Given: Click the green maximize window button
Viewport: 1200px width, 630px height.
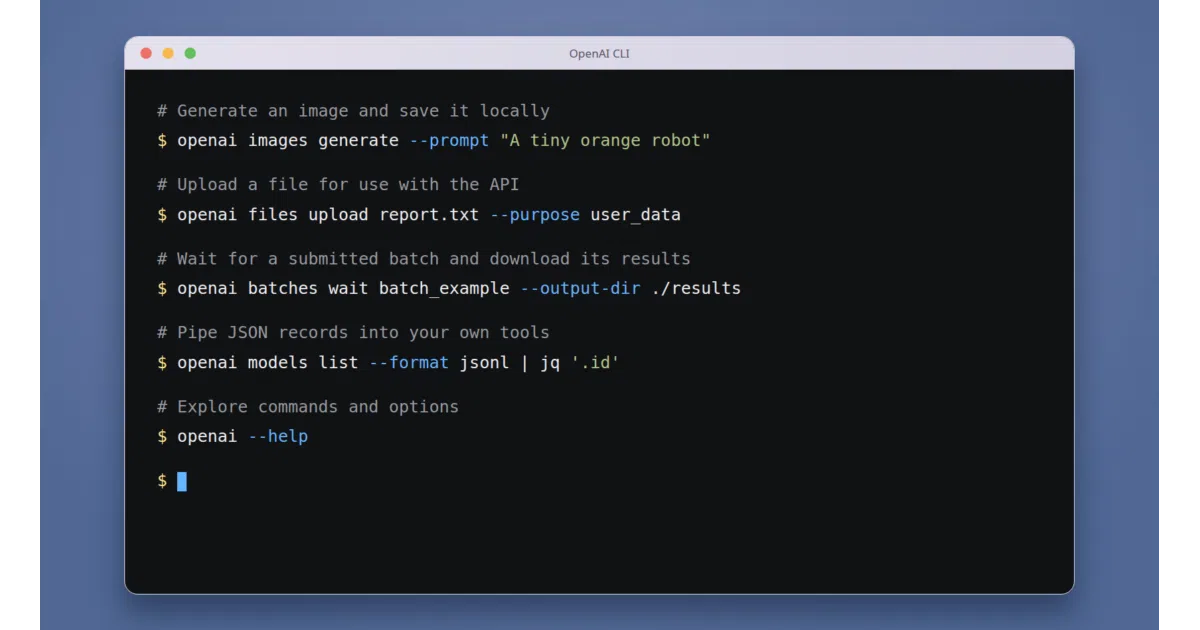Looking at the screenshot, I should (190, 53).
